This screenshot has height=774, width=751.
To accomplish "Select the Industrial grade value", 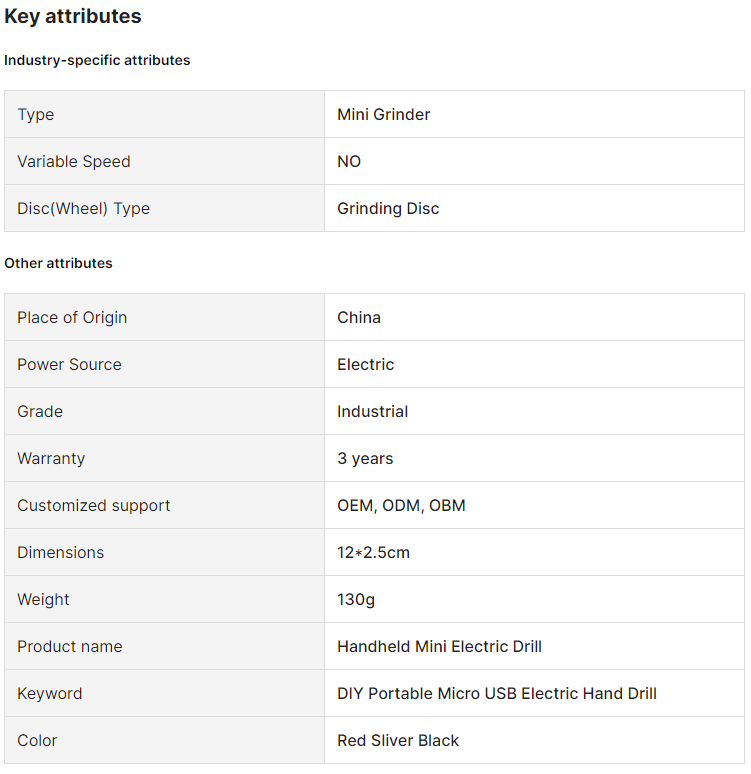I will pos(372,412).
